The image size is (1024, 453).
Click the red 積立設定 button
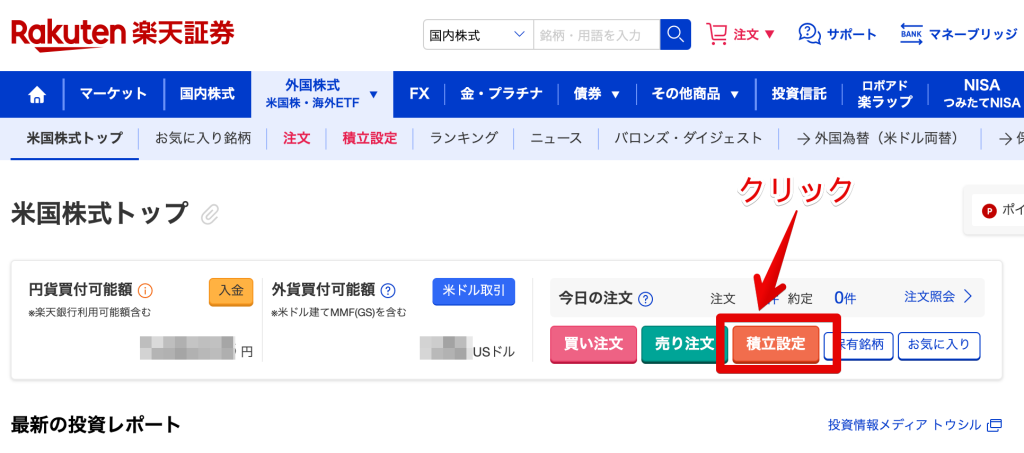pos(776,344)
